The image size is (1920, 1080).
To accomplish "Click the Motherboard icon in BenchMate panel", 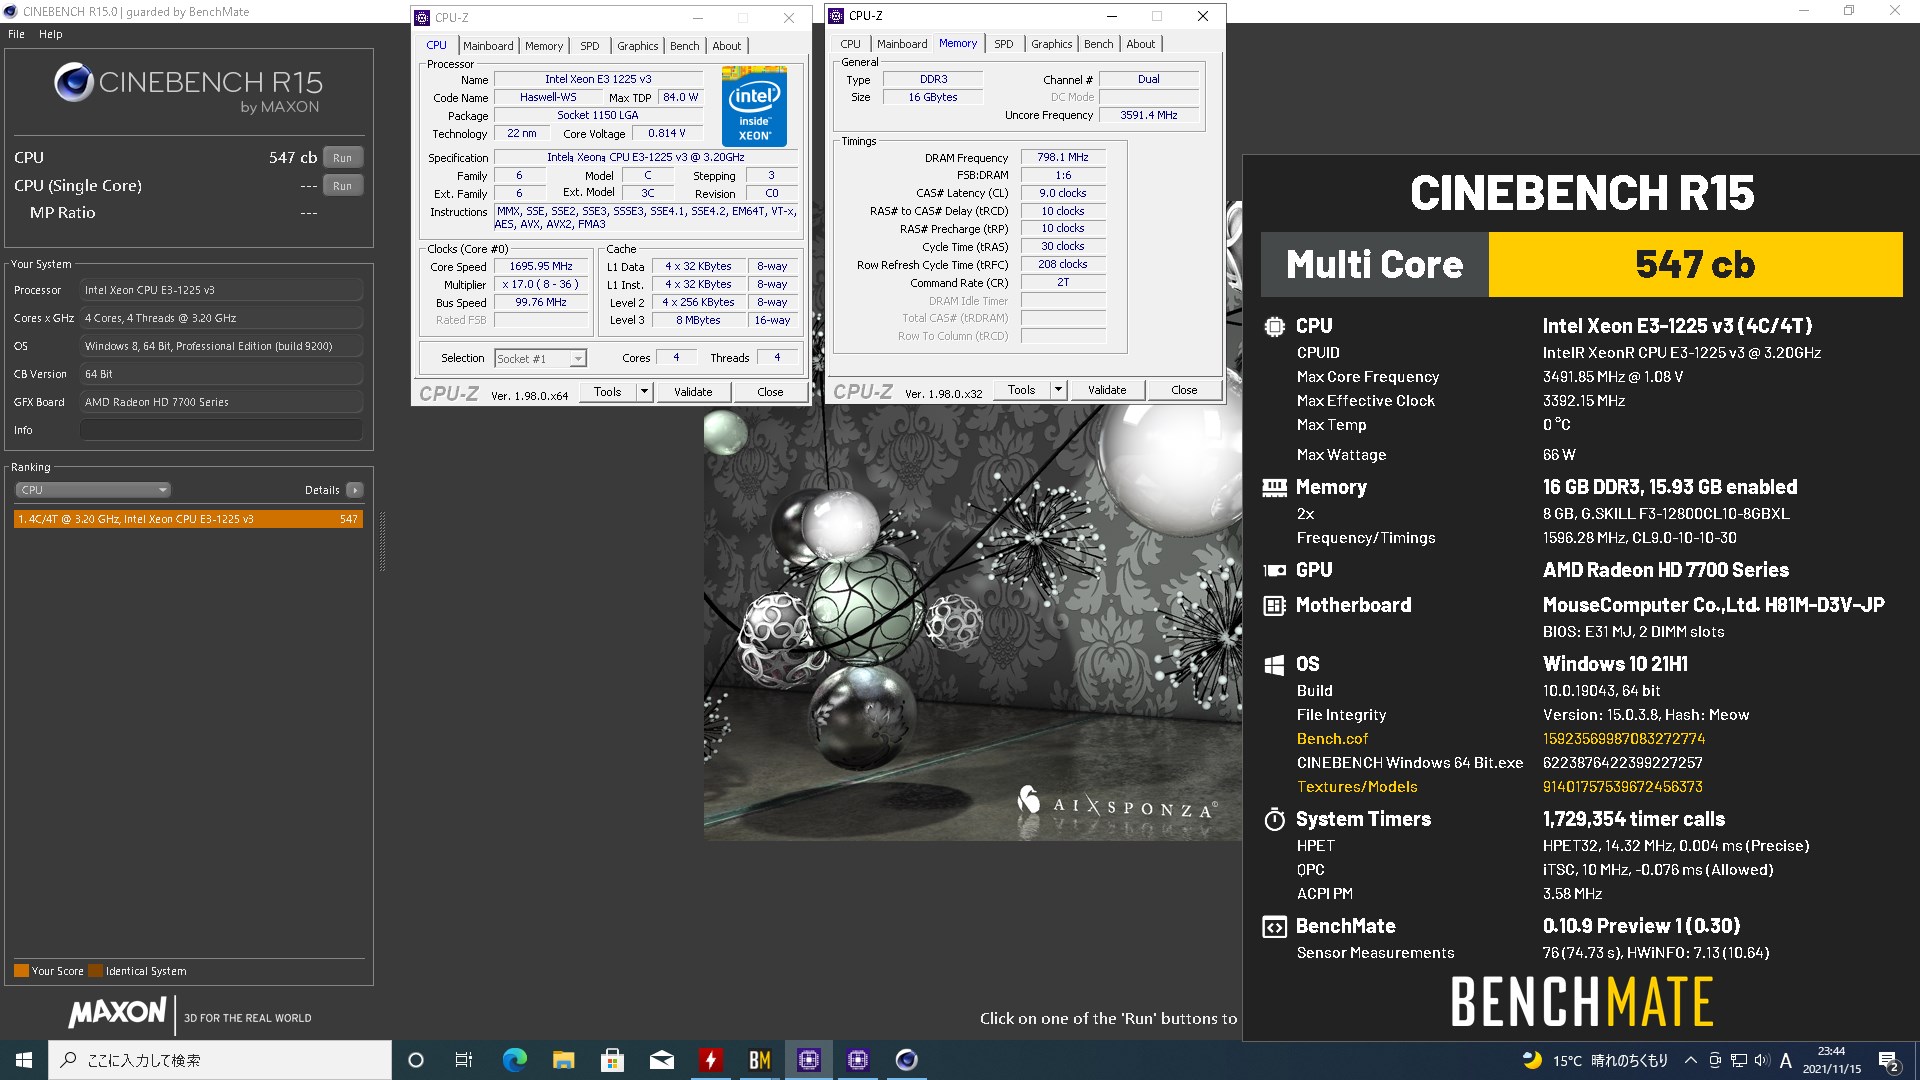I will click(1274, 605).
